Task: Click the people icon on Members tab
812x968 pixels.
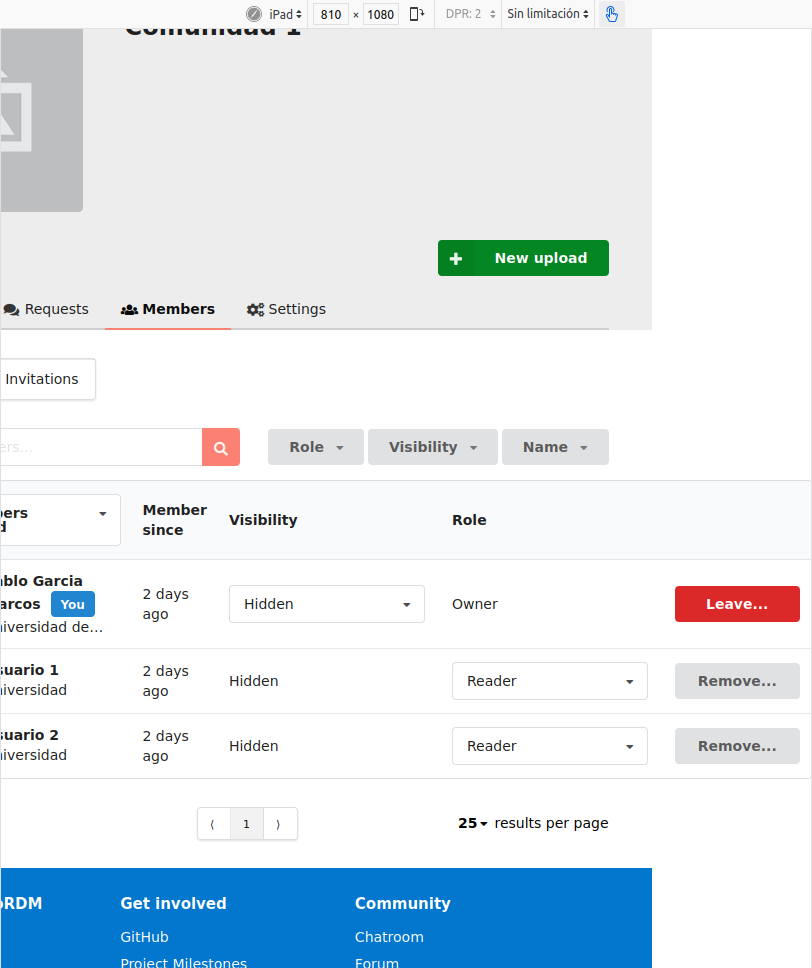Action: 129,309
